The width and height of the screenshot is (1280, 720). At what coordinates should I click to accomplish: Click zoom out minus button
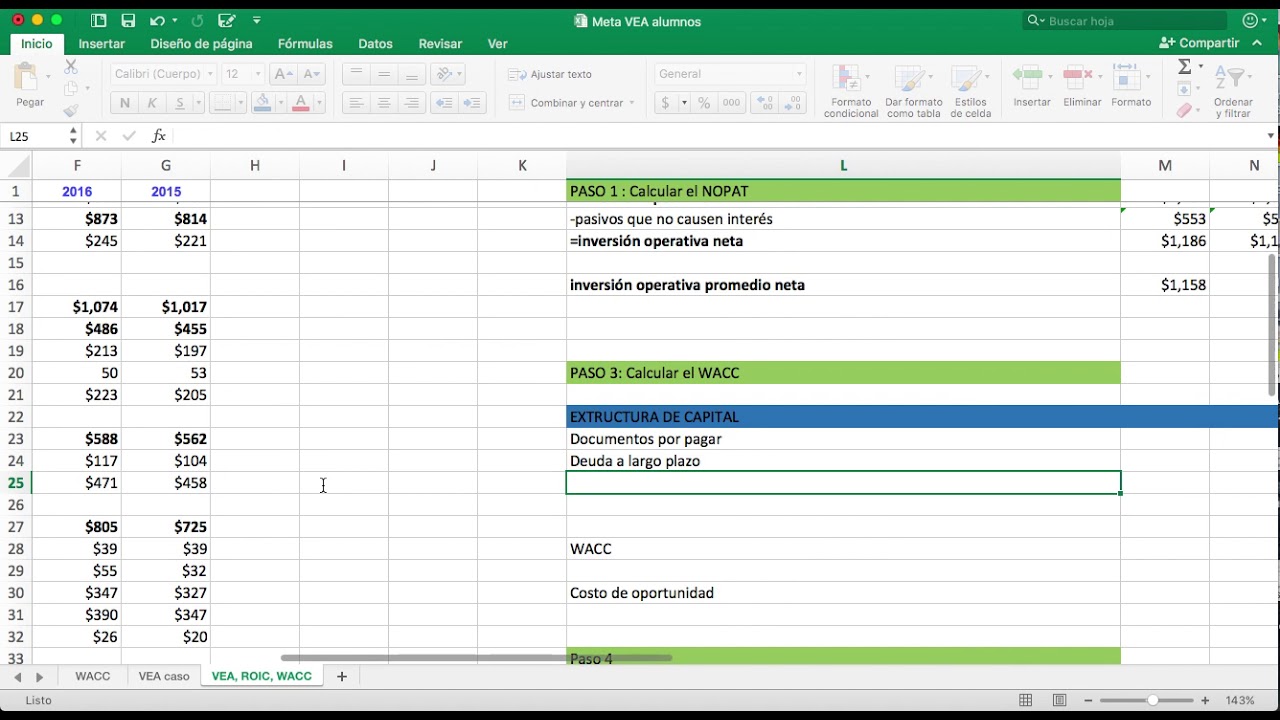pyautogui.click(x=1089, y=700)
